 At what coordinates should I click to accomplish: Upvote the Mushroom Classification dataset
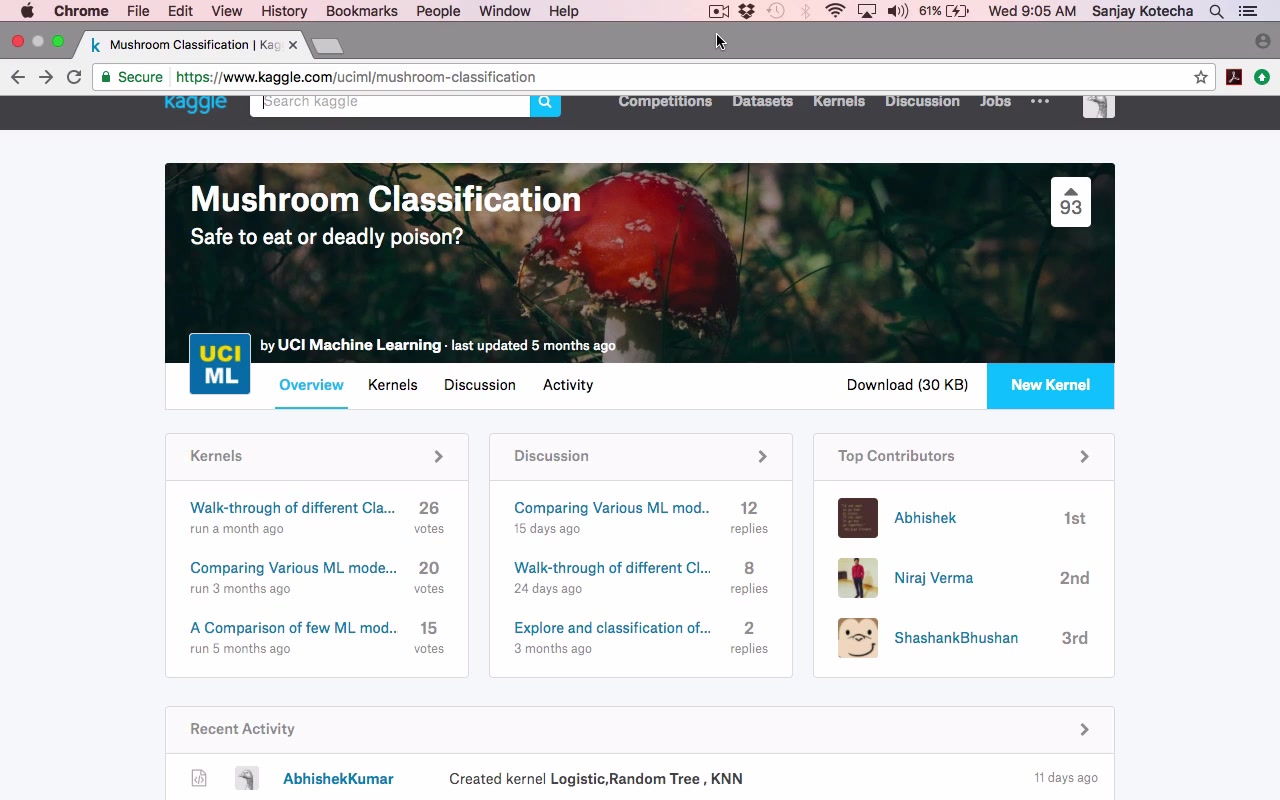click(1071, 202)
